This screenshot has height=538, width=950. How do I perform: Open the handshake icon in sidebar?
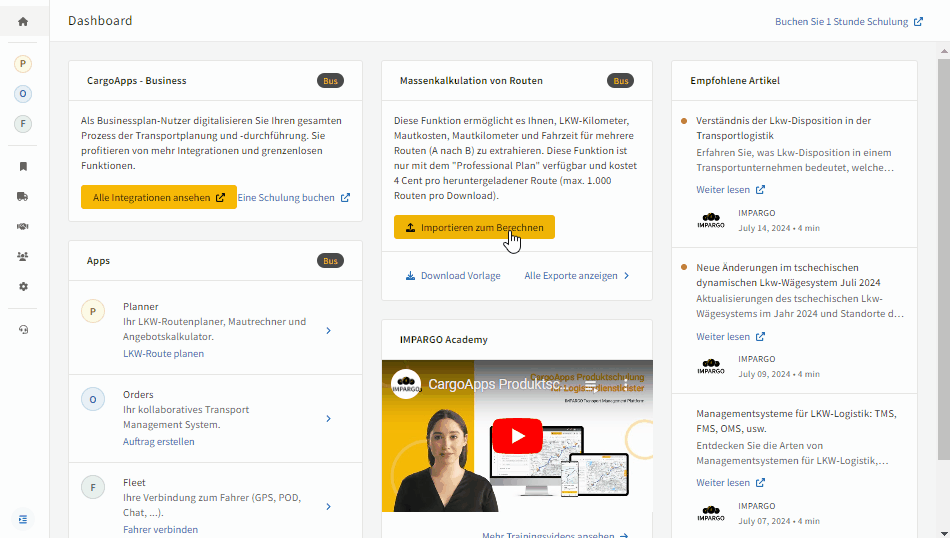[23, 226]
